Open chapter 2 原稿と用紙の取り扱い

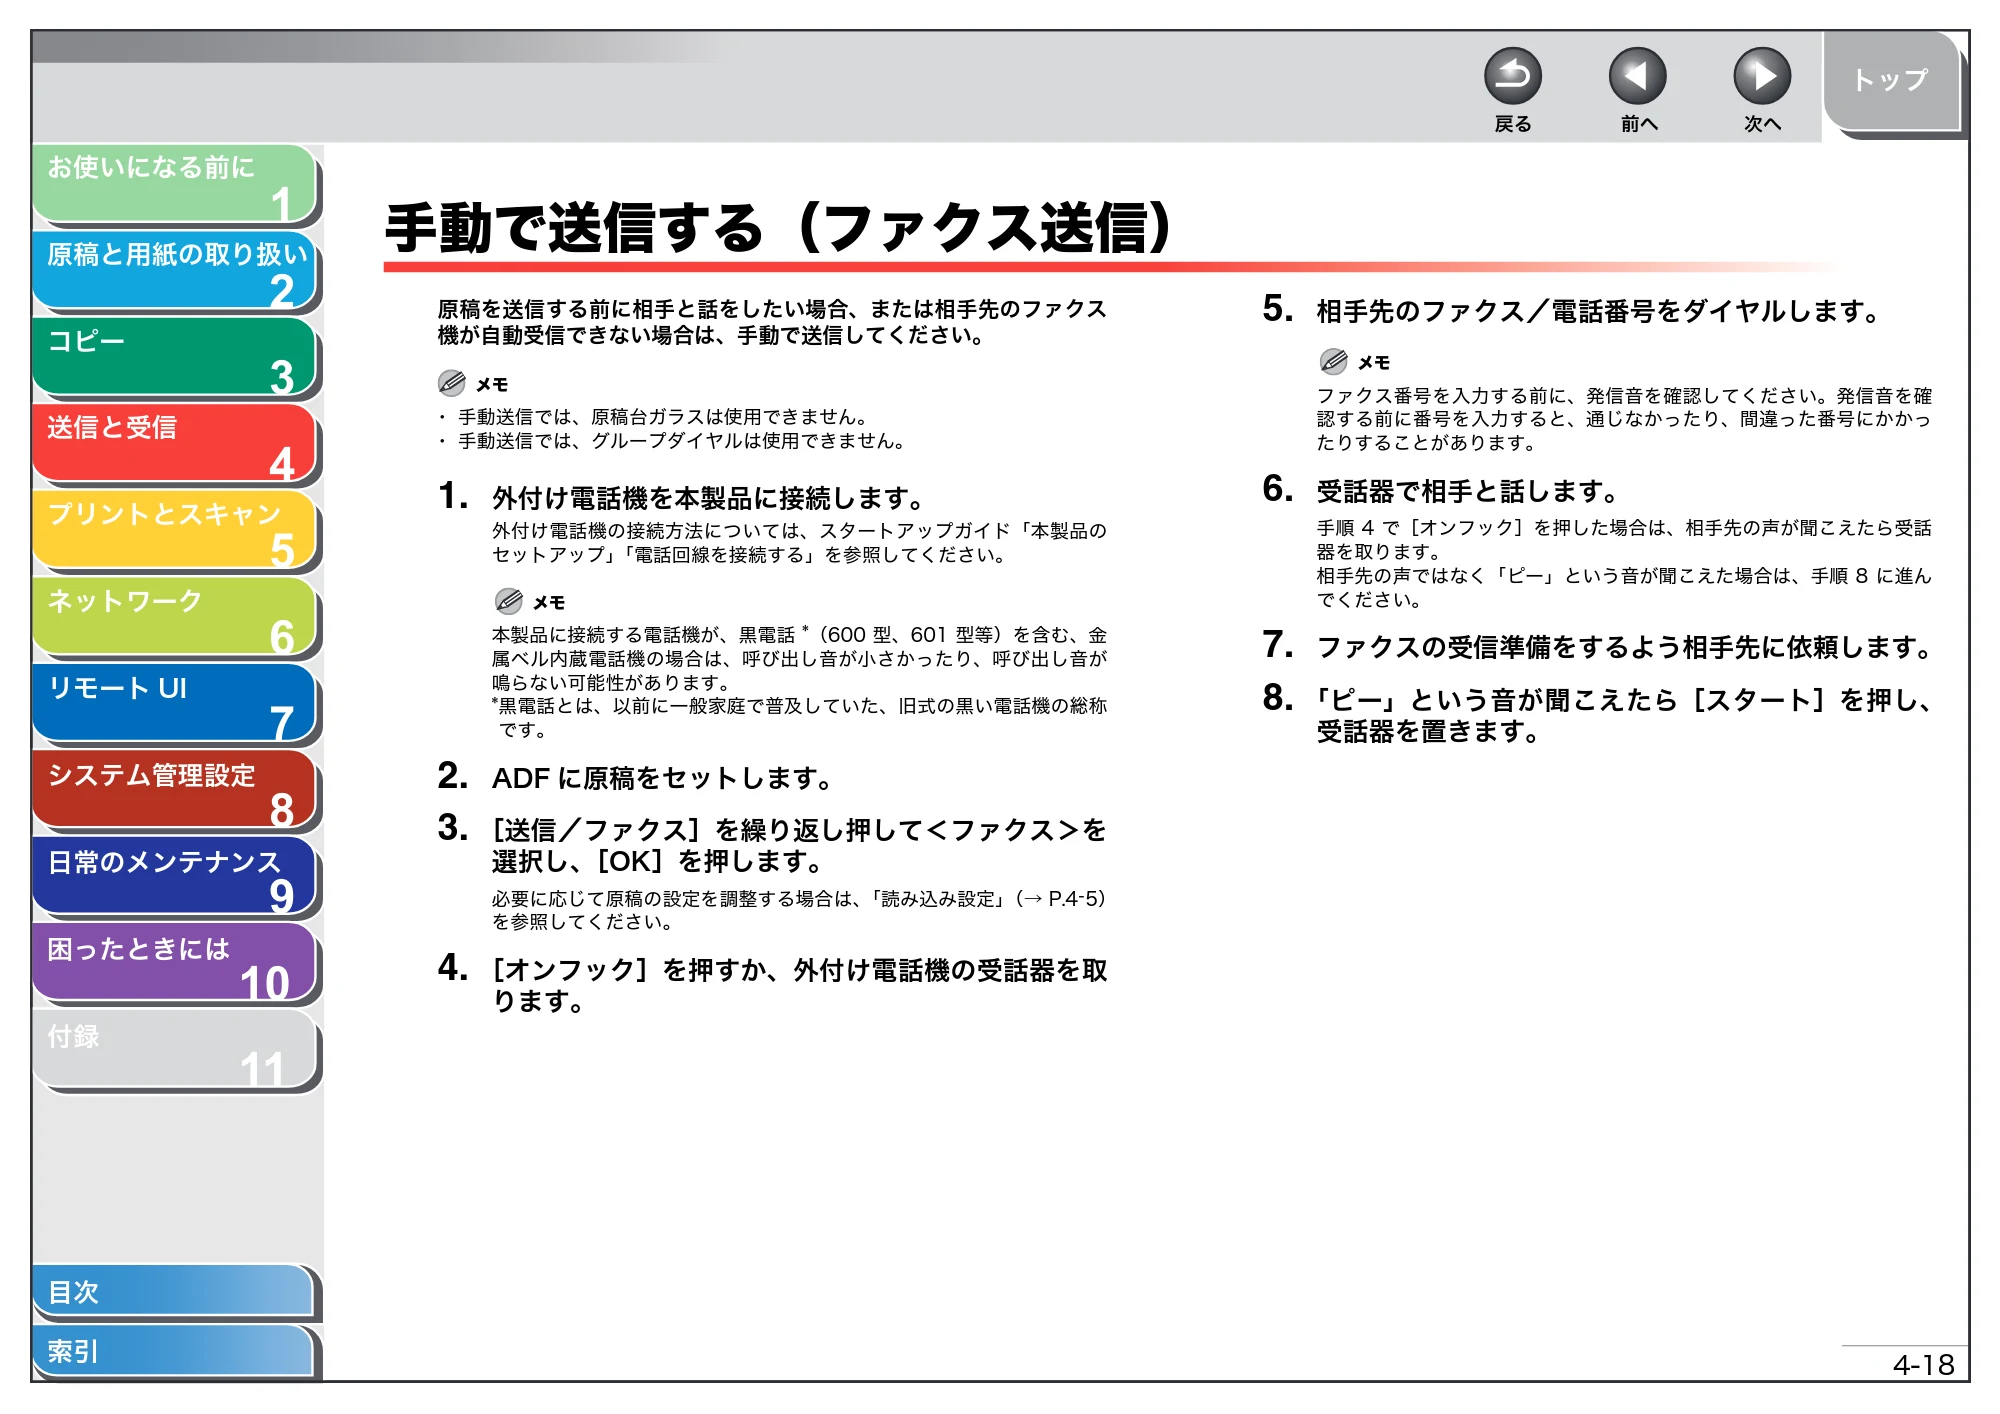click(175, 270)
